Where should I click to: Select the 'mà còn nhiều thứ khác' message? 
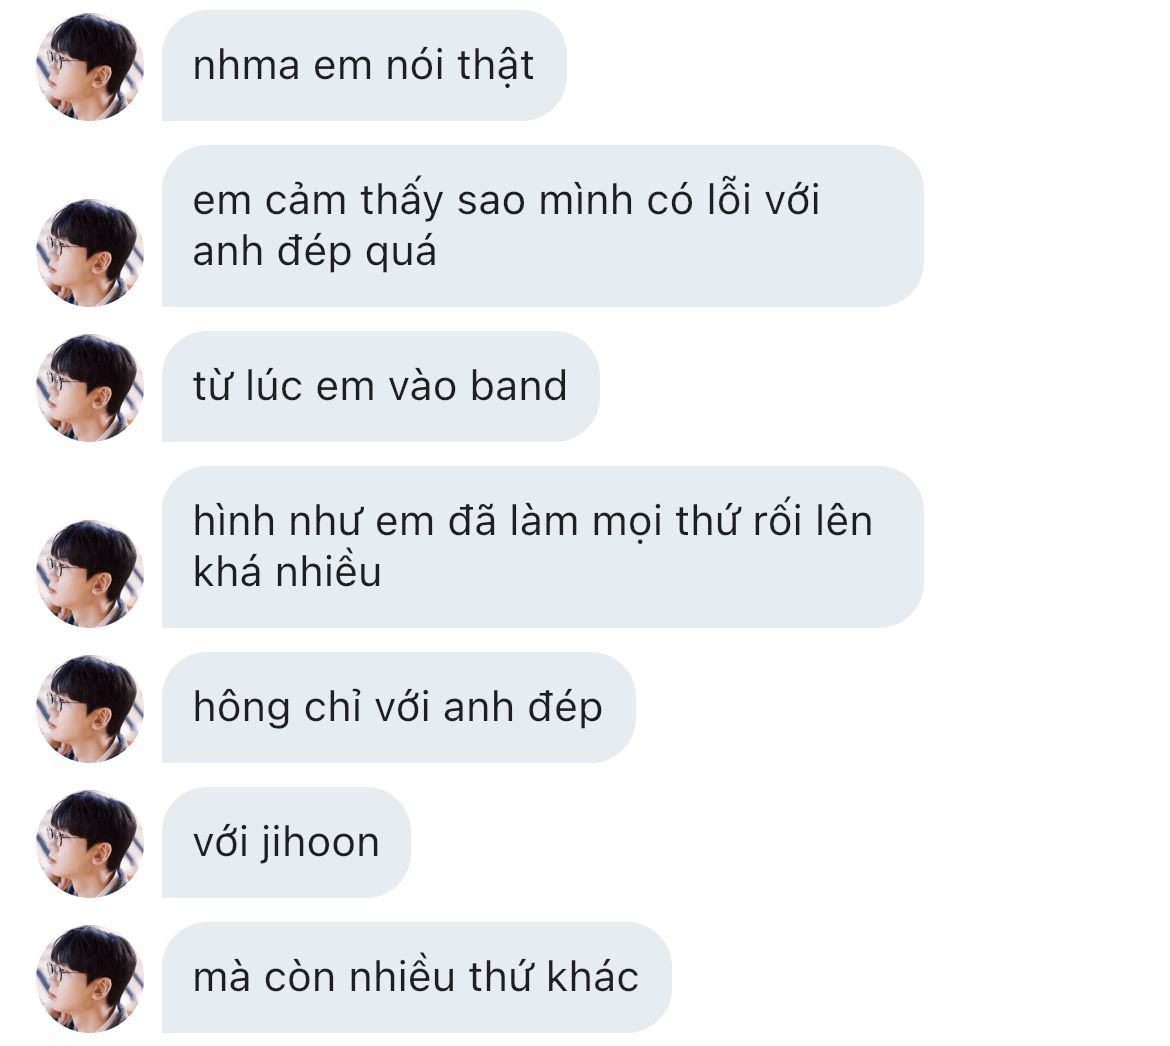[x=416, y=977]
